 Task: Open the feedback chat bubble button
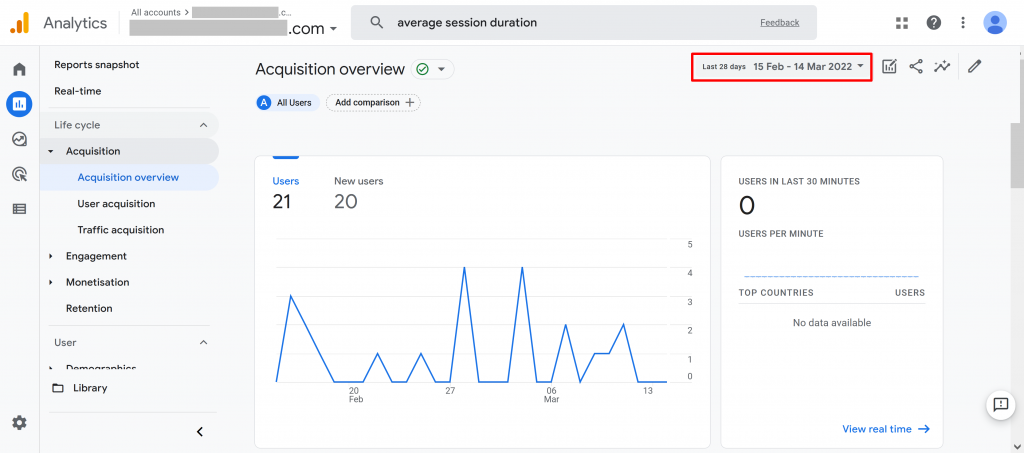(x=1000, y=405)
